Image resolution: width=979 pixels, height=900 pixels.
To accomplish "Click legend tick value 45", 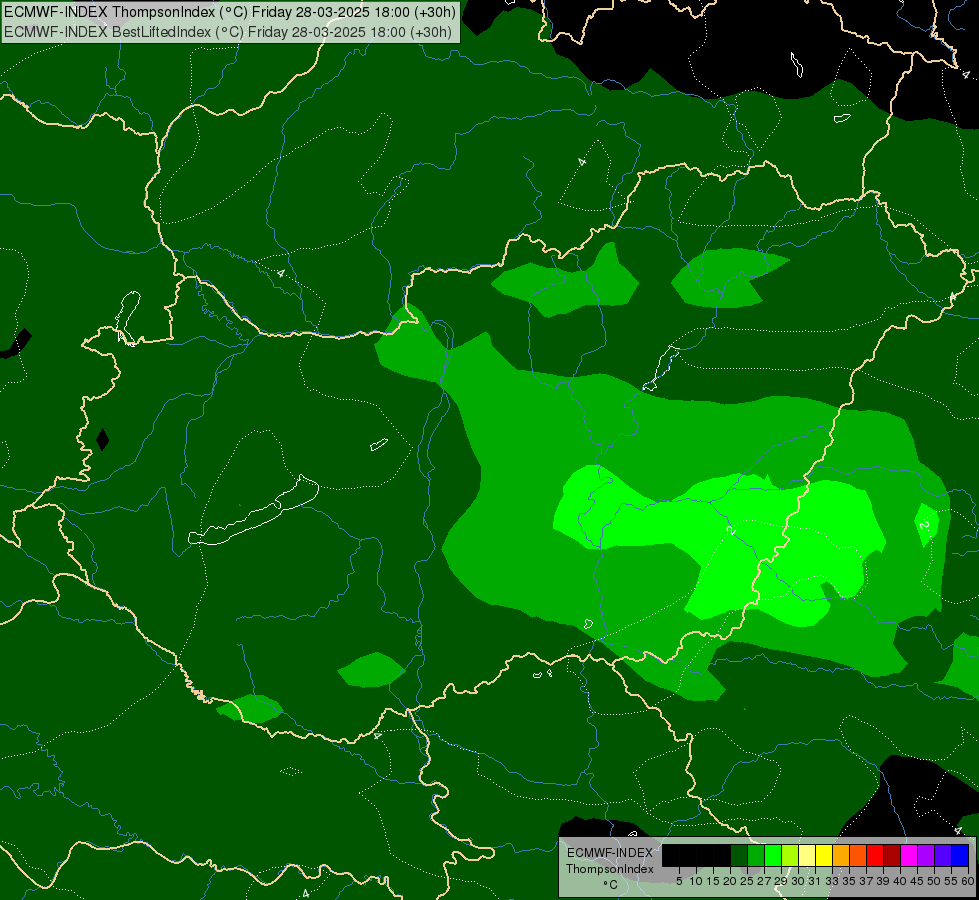I will [917, 881].
